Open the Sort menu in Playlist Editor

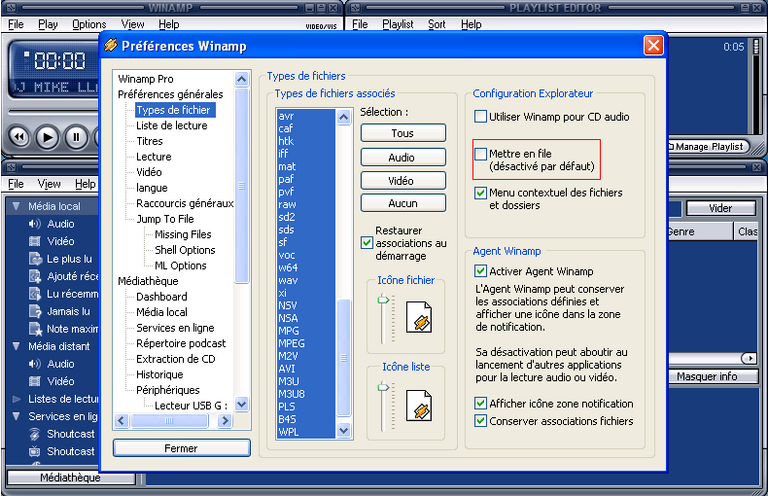pos(436,24)
